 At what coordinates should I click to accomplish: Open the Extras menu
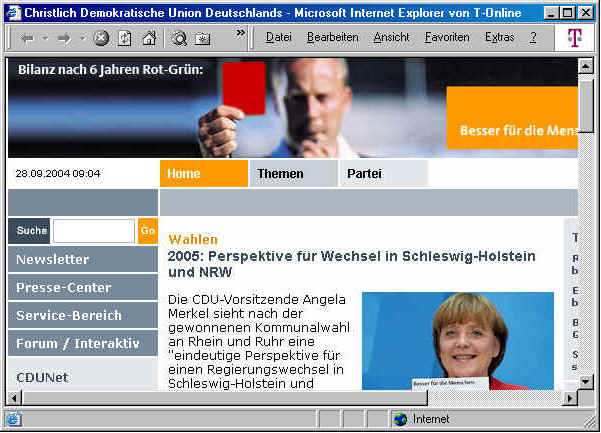pos(499,37)
